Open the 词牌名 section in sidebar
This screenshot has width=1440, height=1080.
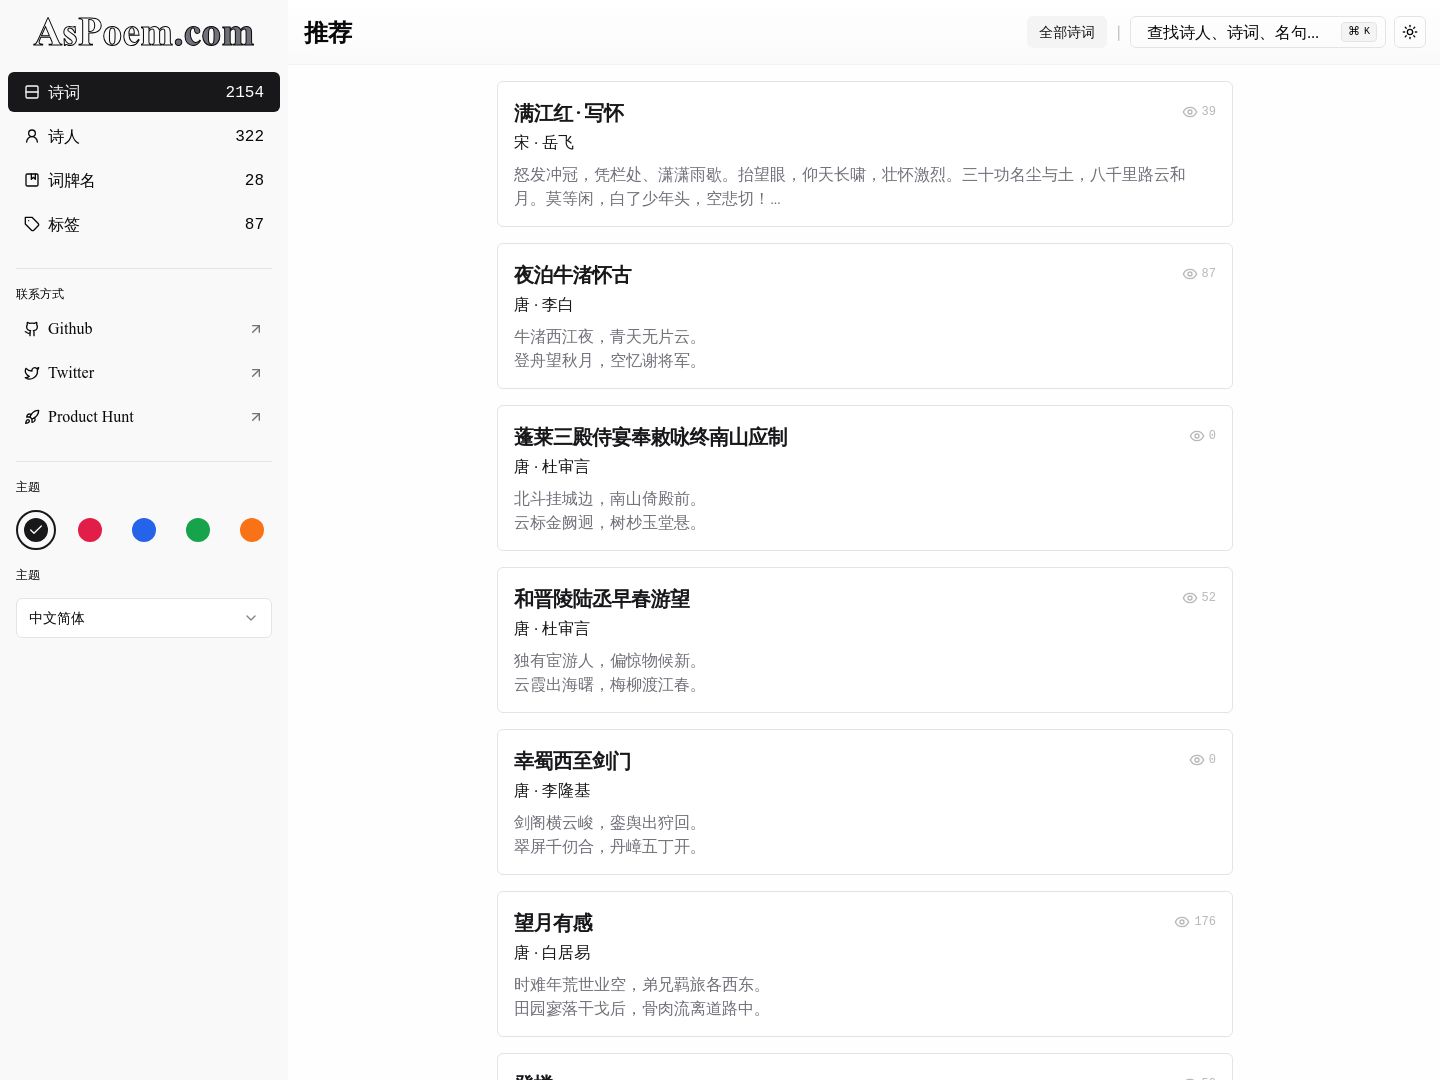pos(144,180)
